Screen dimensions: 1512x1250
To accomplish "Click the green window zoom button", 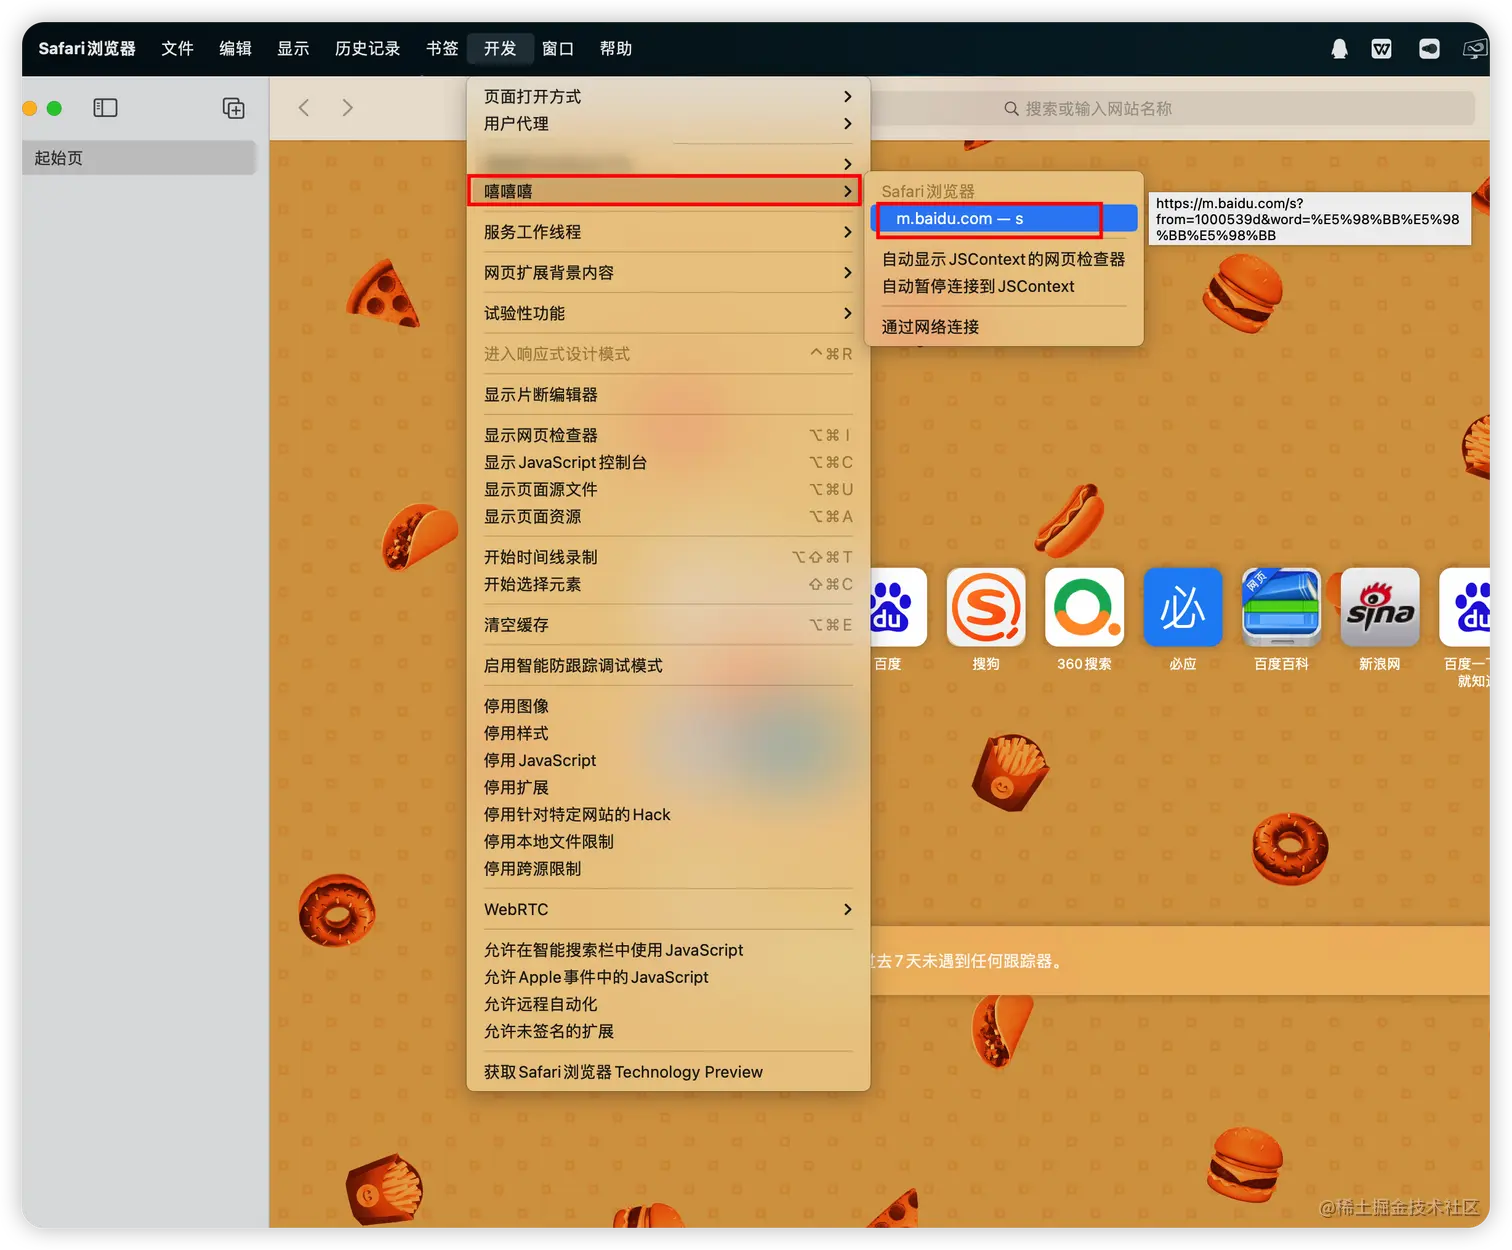I will tap(54, 108).
